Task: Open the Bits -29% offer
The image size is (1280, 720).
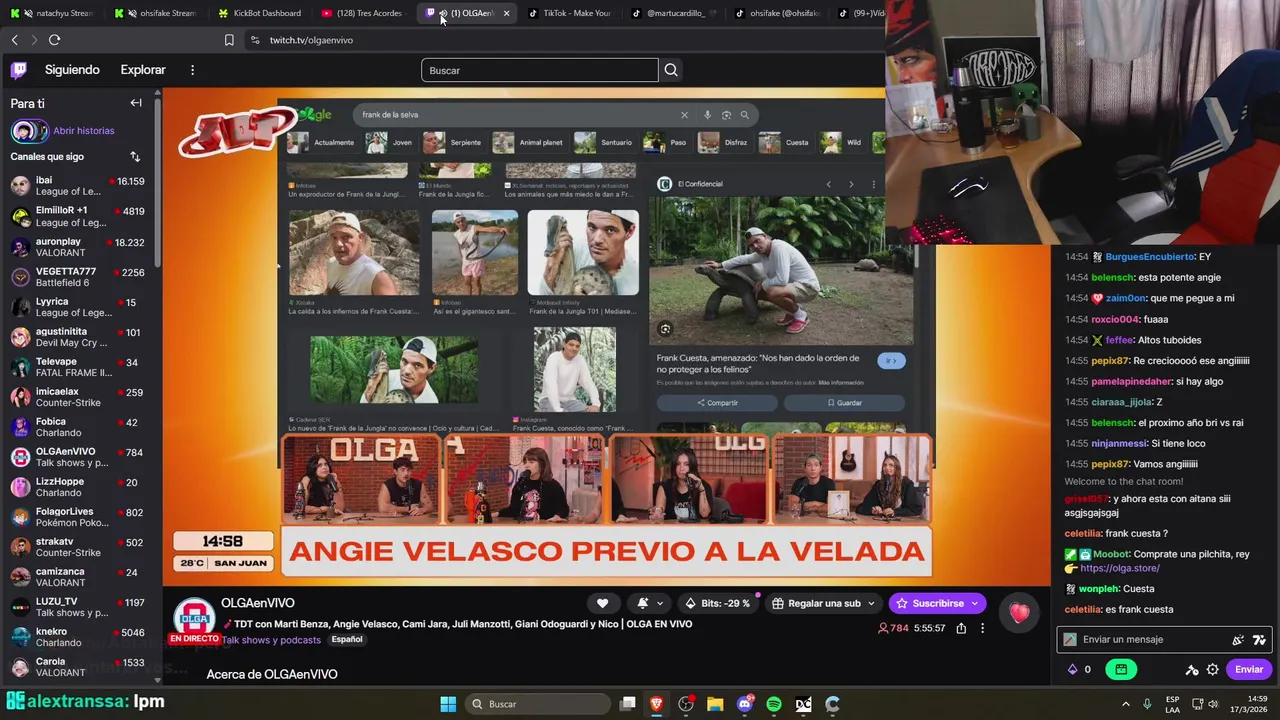Action: (716, 603)
